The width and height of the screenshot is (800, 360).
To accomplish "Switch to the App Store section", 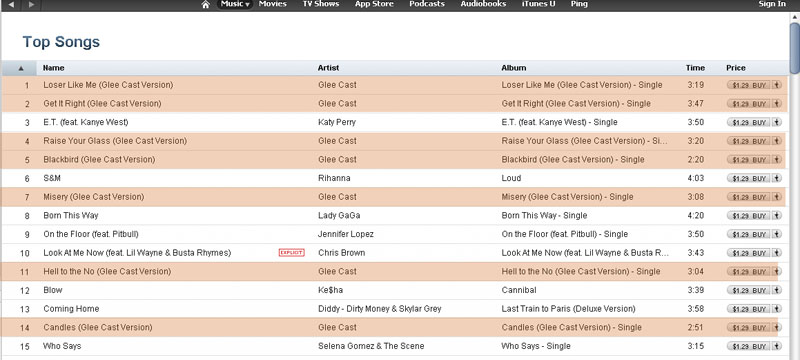I will [374, 4].
